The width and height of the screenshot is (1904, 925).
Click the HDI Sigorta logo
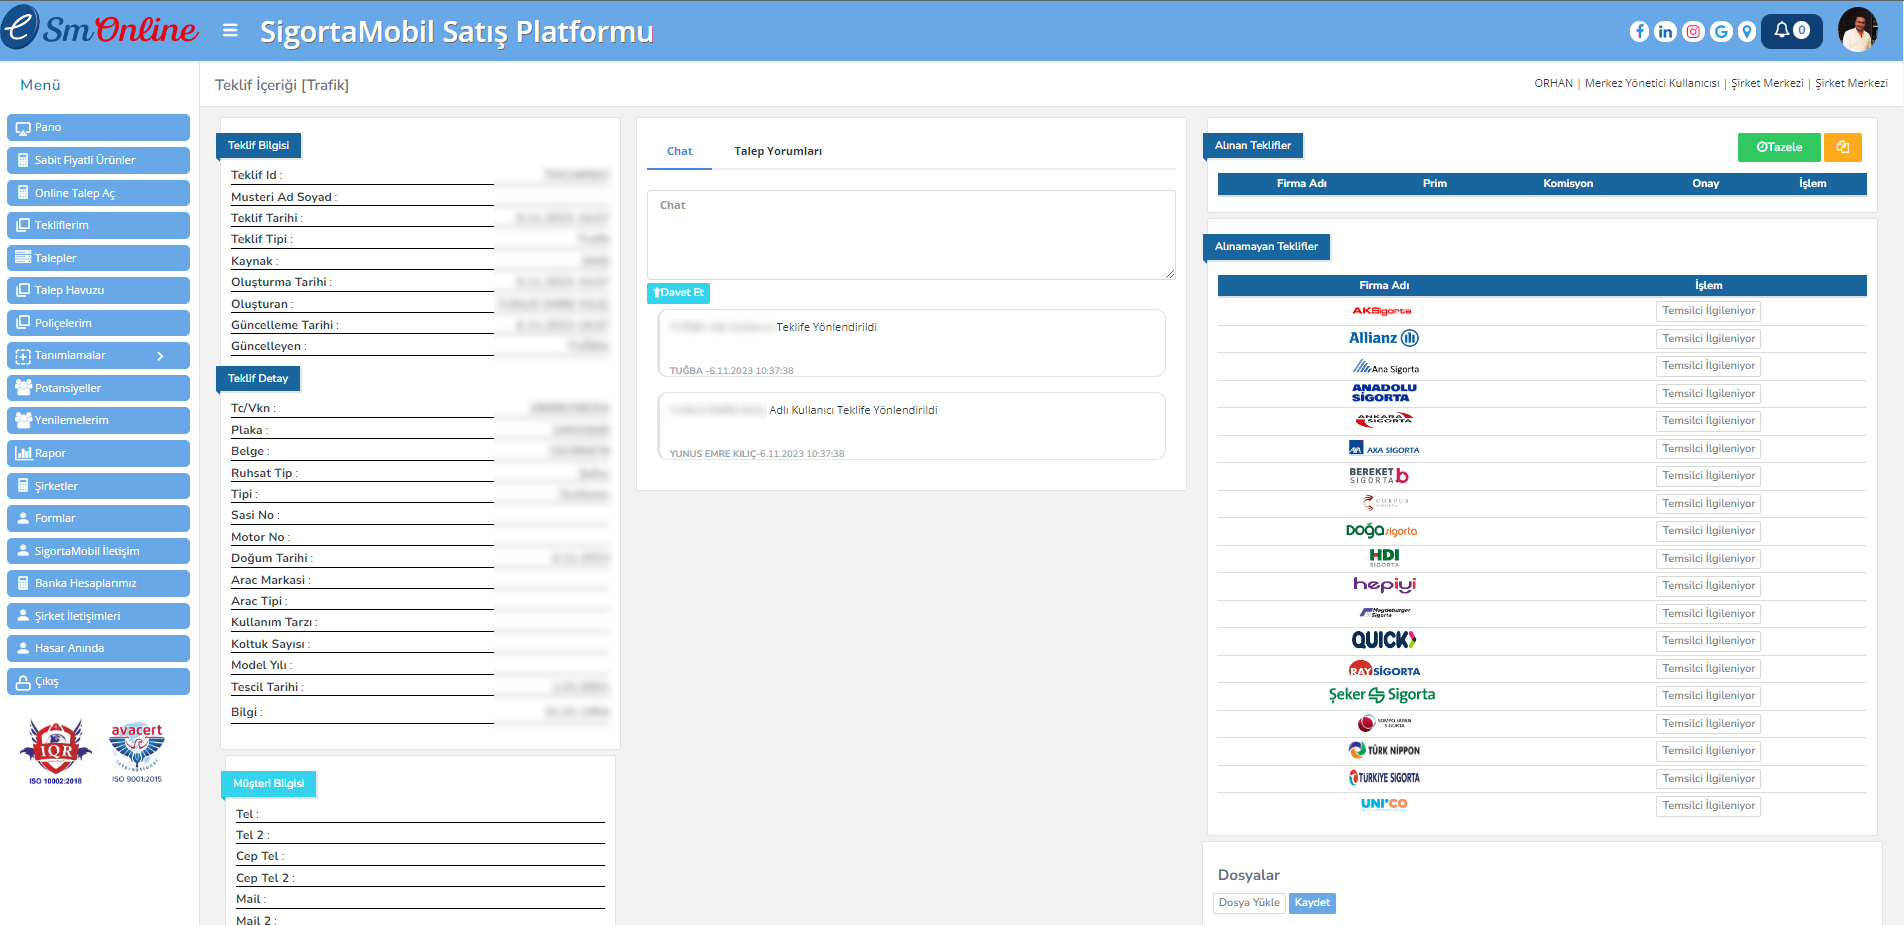1384,558
